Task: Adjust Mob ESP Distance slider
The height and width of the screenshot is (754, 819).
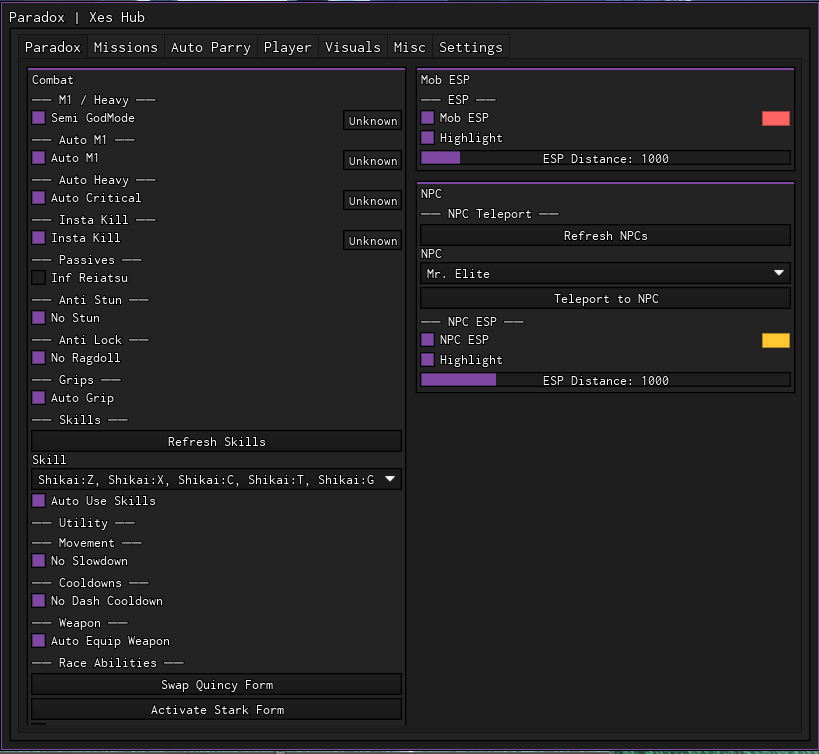Action: (x=605, y=158)
